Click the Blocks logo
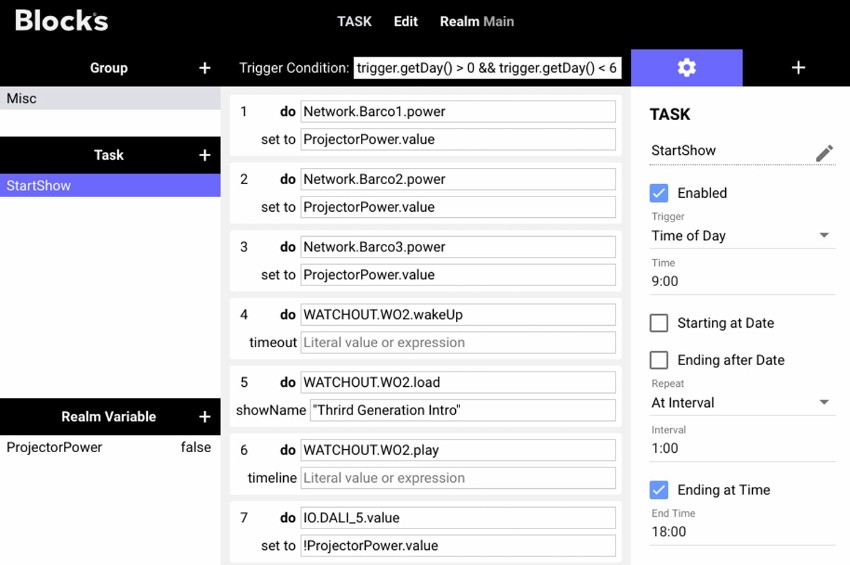 point(61,21)
